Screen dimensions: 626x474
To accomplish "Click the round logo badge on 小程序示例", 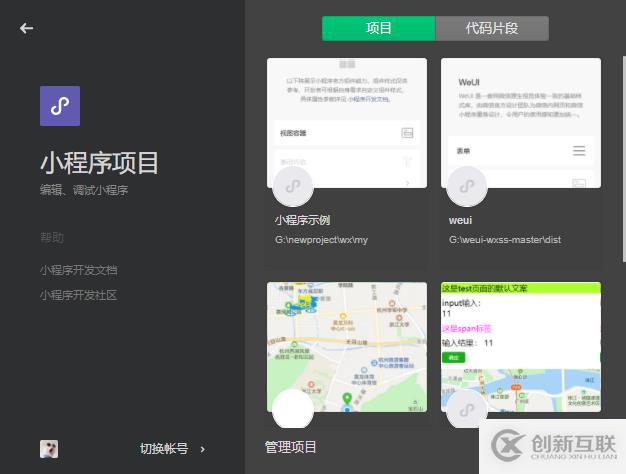I will (x=292, y=186).
